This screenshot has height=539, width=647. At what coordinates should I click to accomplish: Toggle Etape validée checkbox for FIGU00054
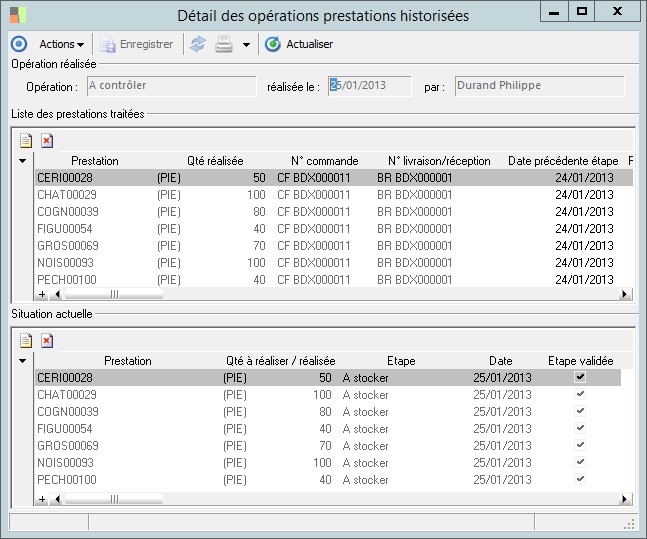[x=580, y=429]
